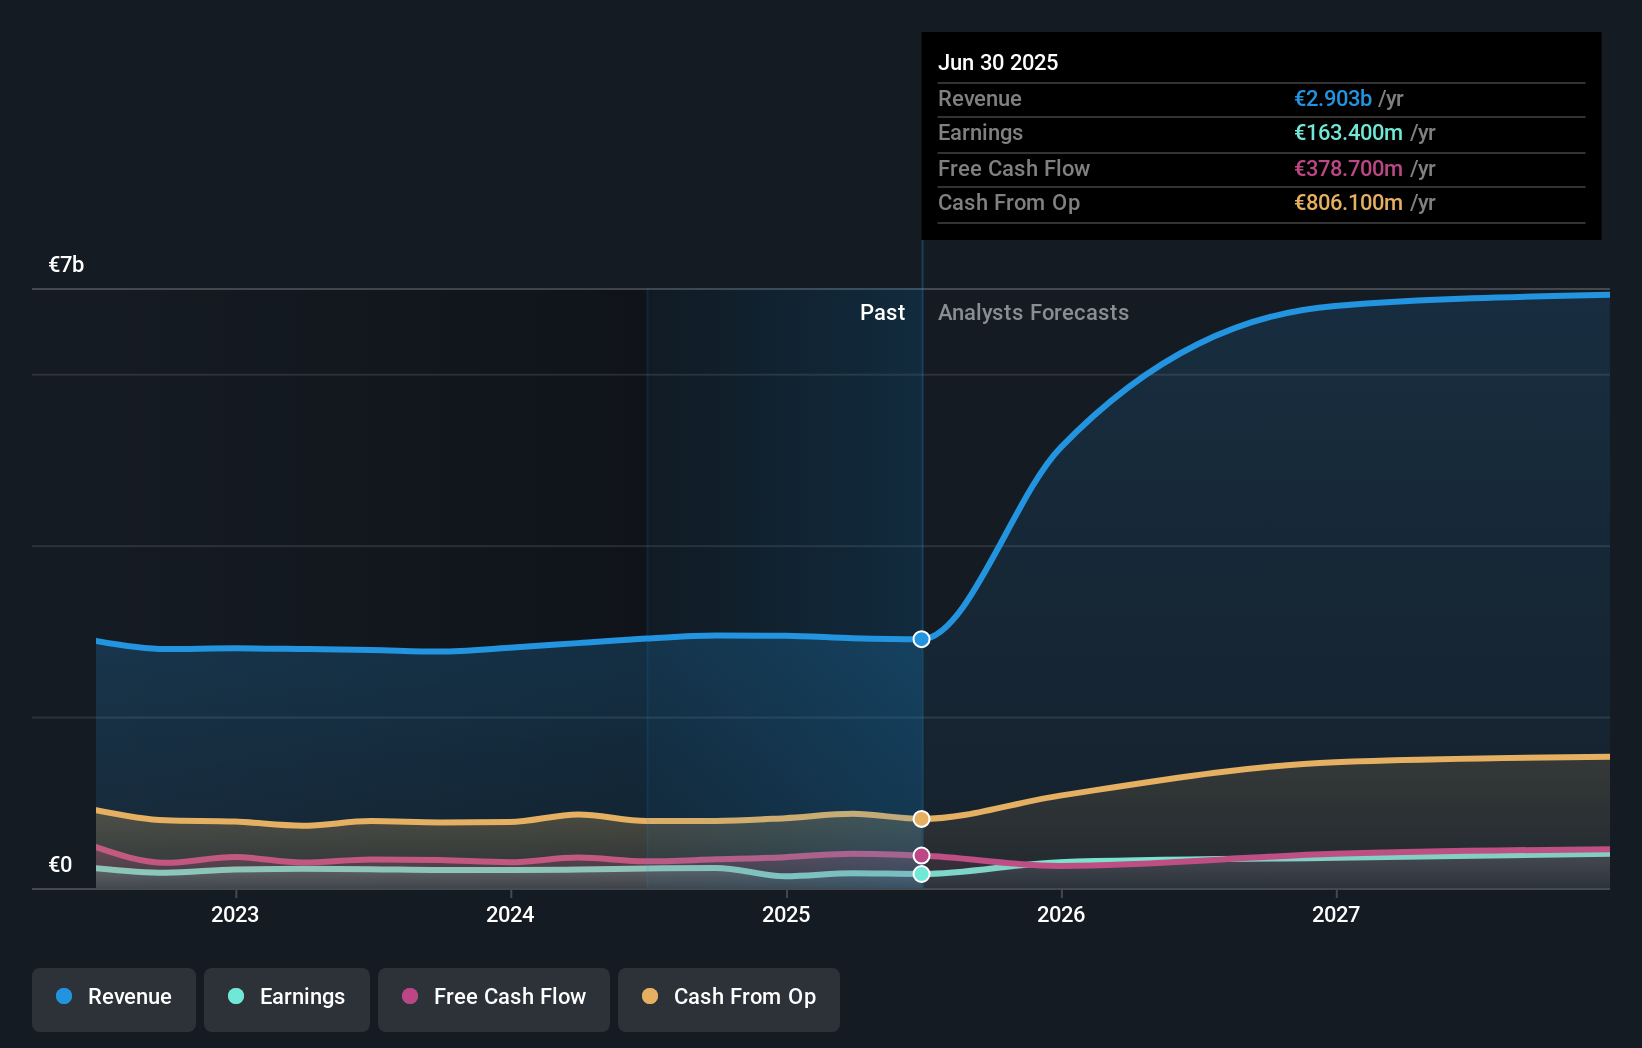Click the Past section label
The height and width of the screenshot is (1048, 1642).
pos(882,313)
